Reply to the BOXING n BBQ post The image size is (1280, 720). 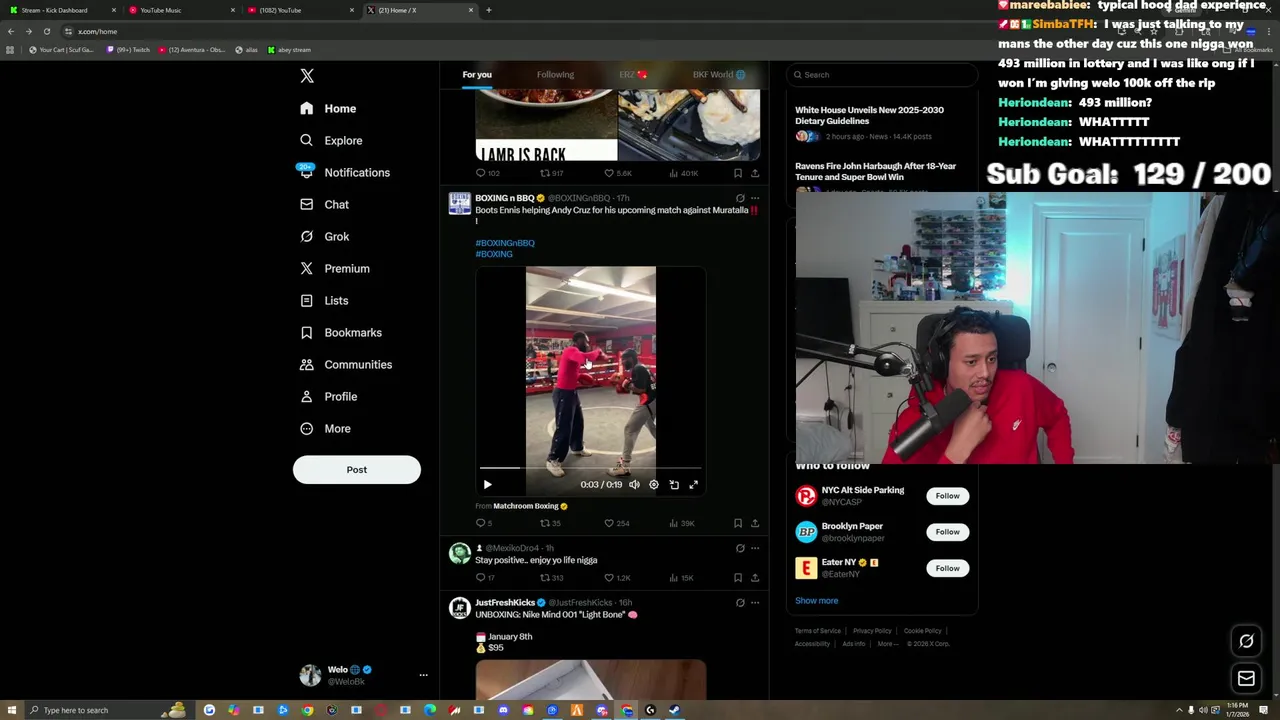(x=485, y=523)
